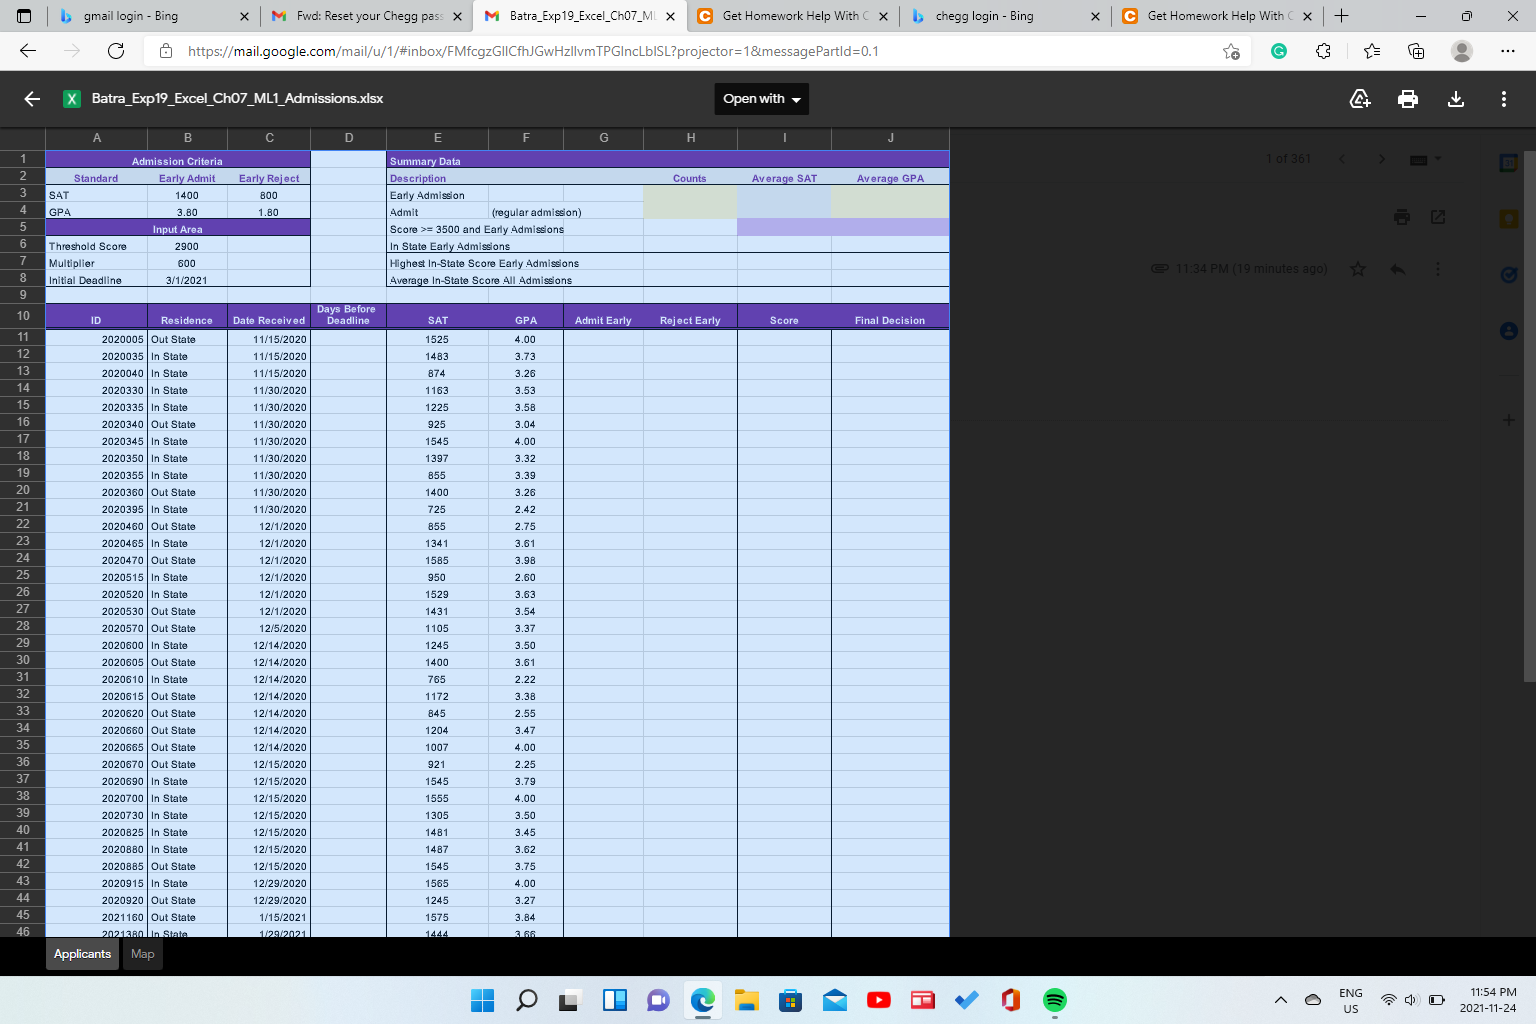Open Microsoft Store from taskbar

coord(790,1000)
